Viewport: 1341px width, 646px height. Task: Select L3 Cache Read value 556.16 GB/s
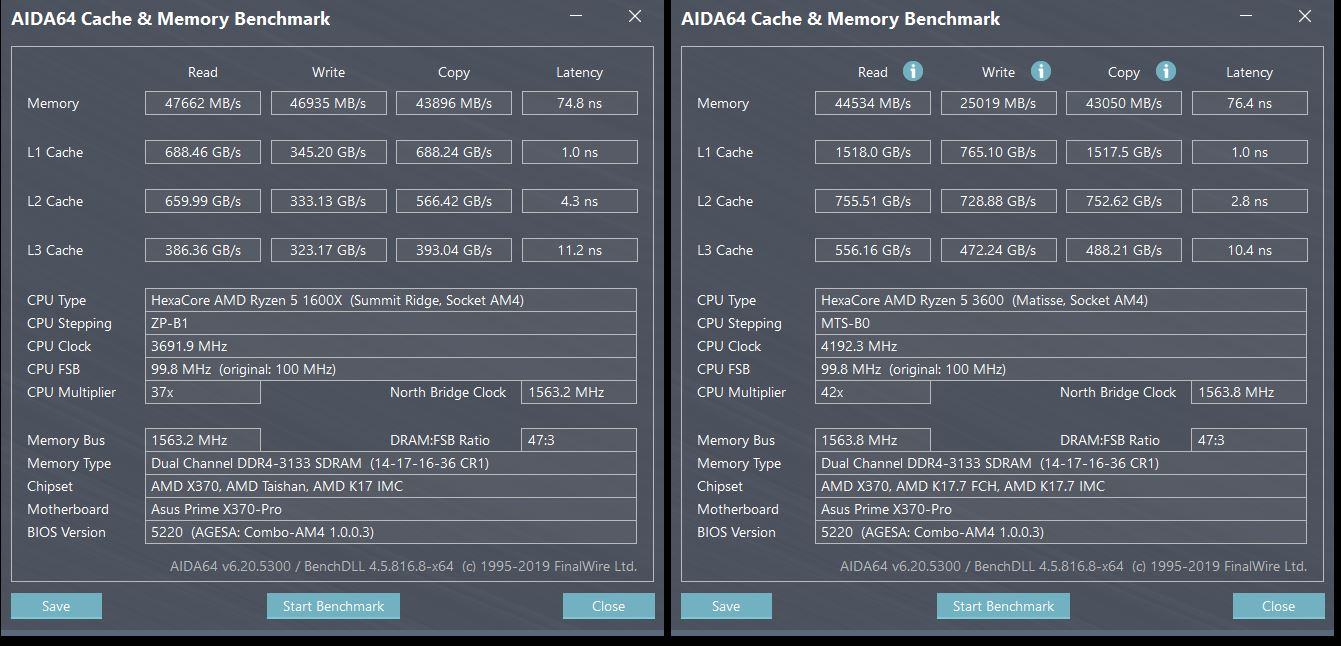click(x=872, y=250)
